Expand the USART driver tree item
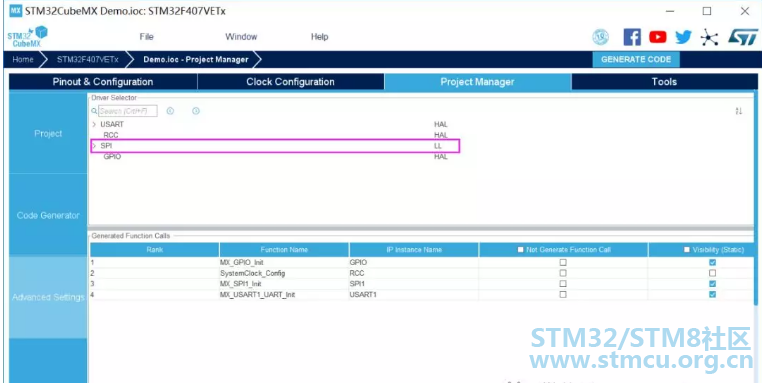The image size is (762, 383). [x=94, y=124]
